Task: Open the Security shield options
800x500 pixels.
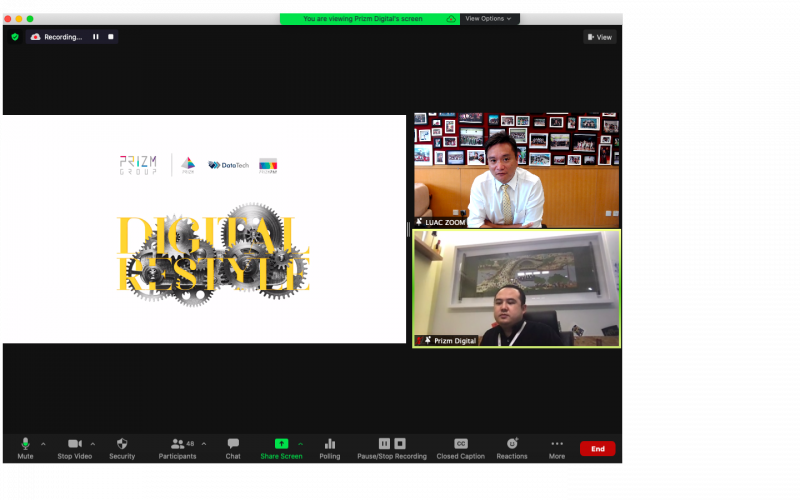Action: coord(122,448)
